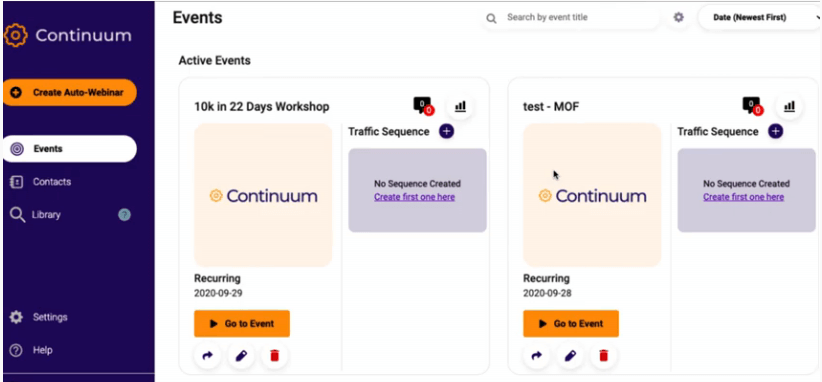Click Create first one here link on 10k Workshop

click(x=414, y=197)
